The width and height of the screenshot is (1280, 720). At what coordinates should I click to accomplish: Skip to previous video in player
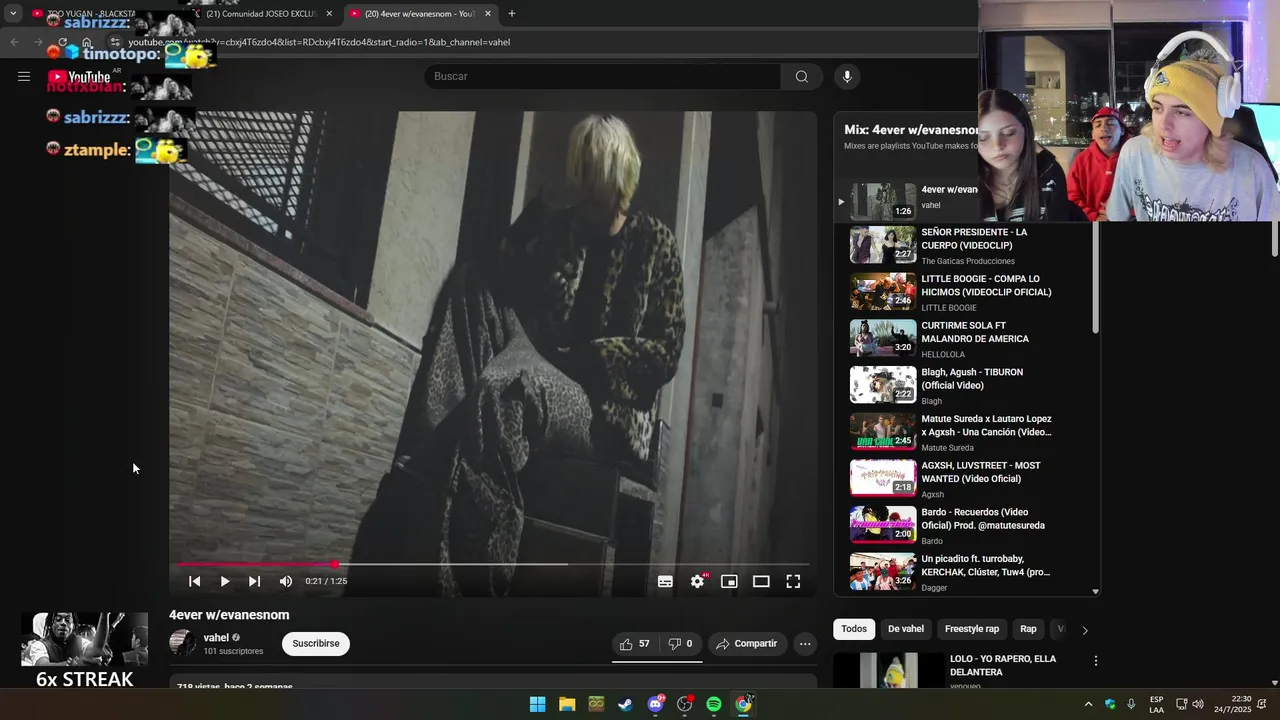point(195,581)
